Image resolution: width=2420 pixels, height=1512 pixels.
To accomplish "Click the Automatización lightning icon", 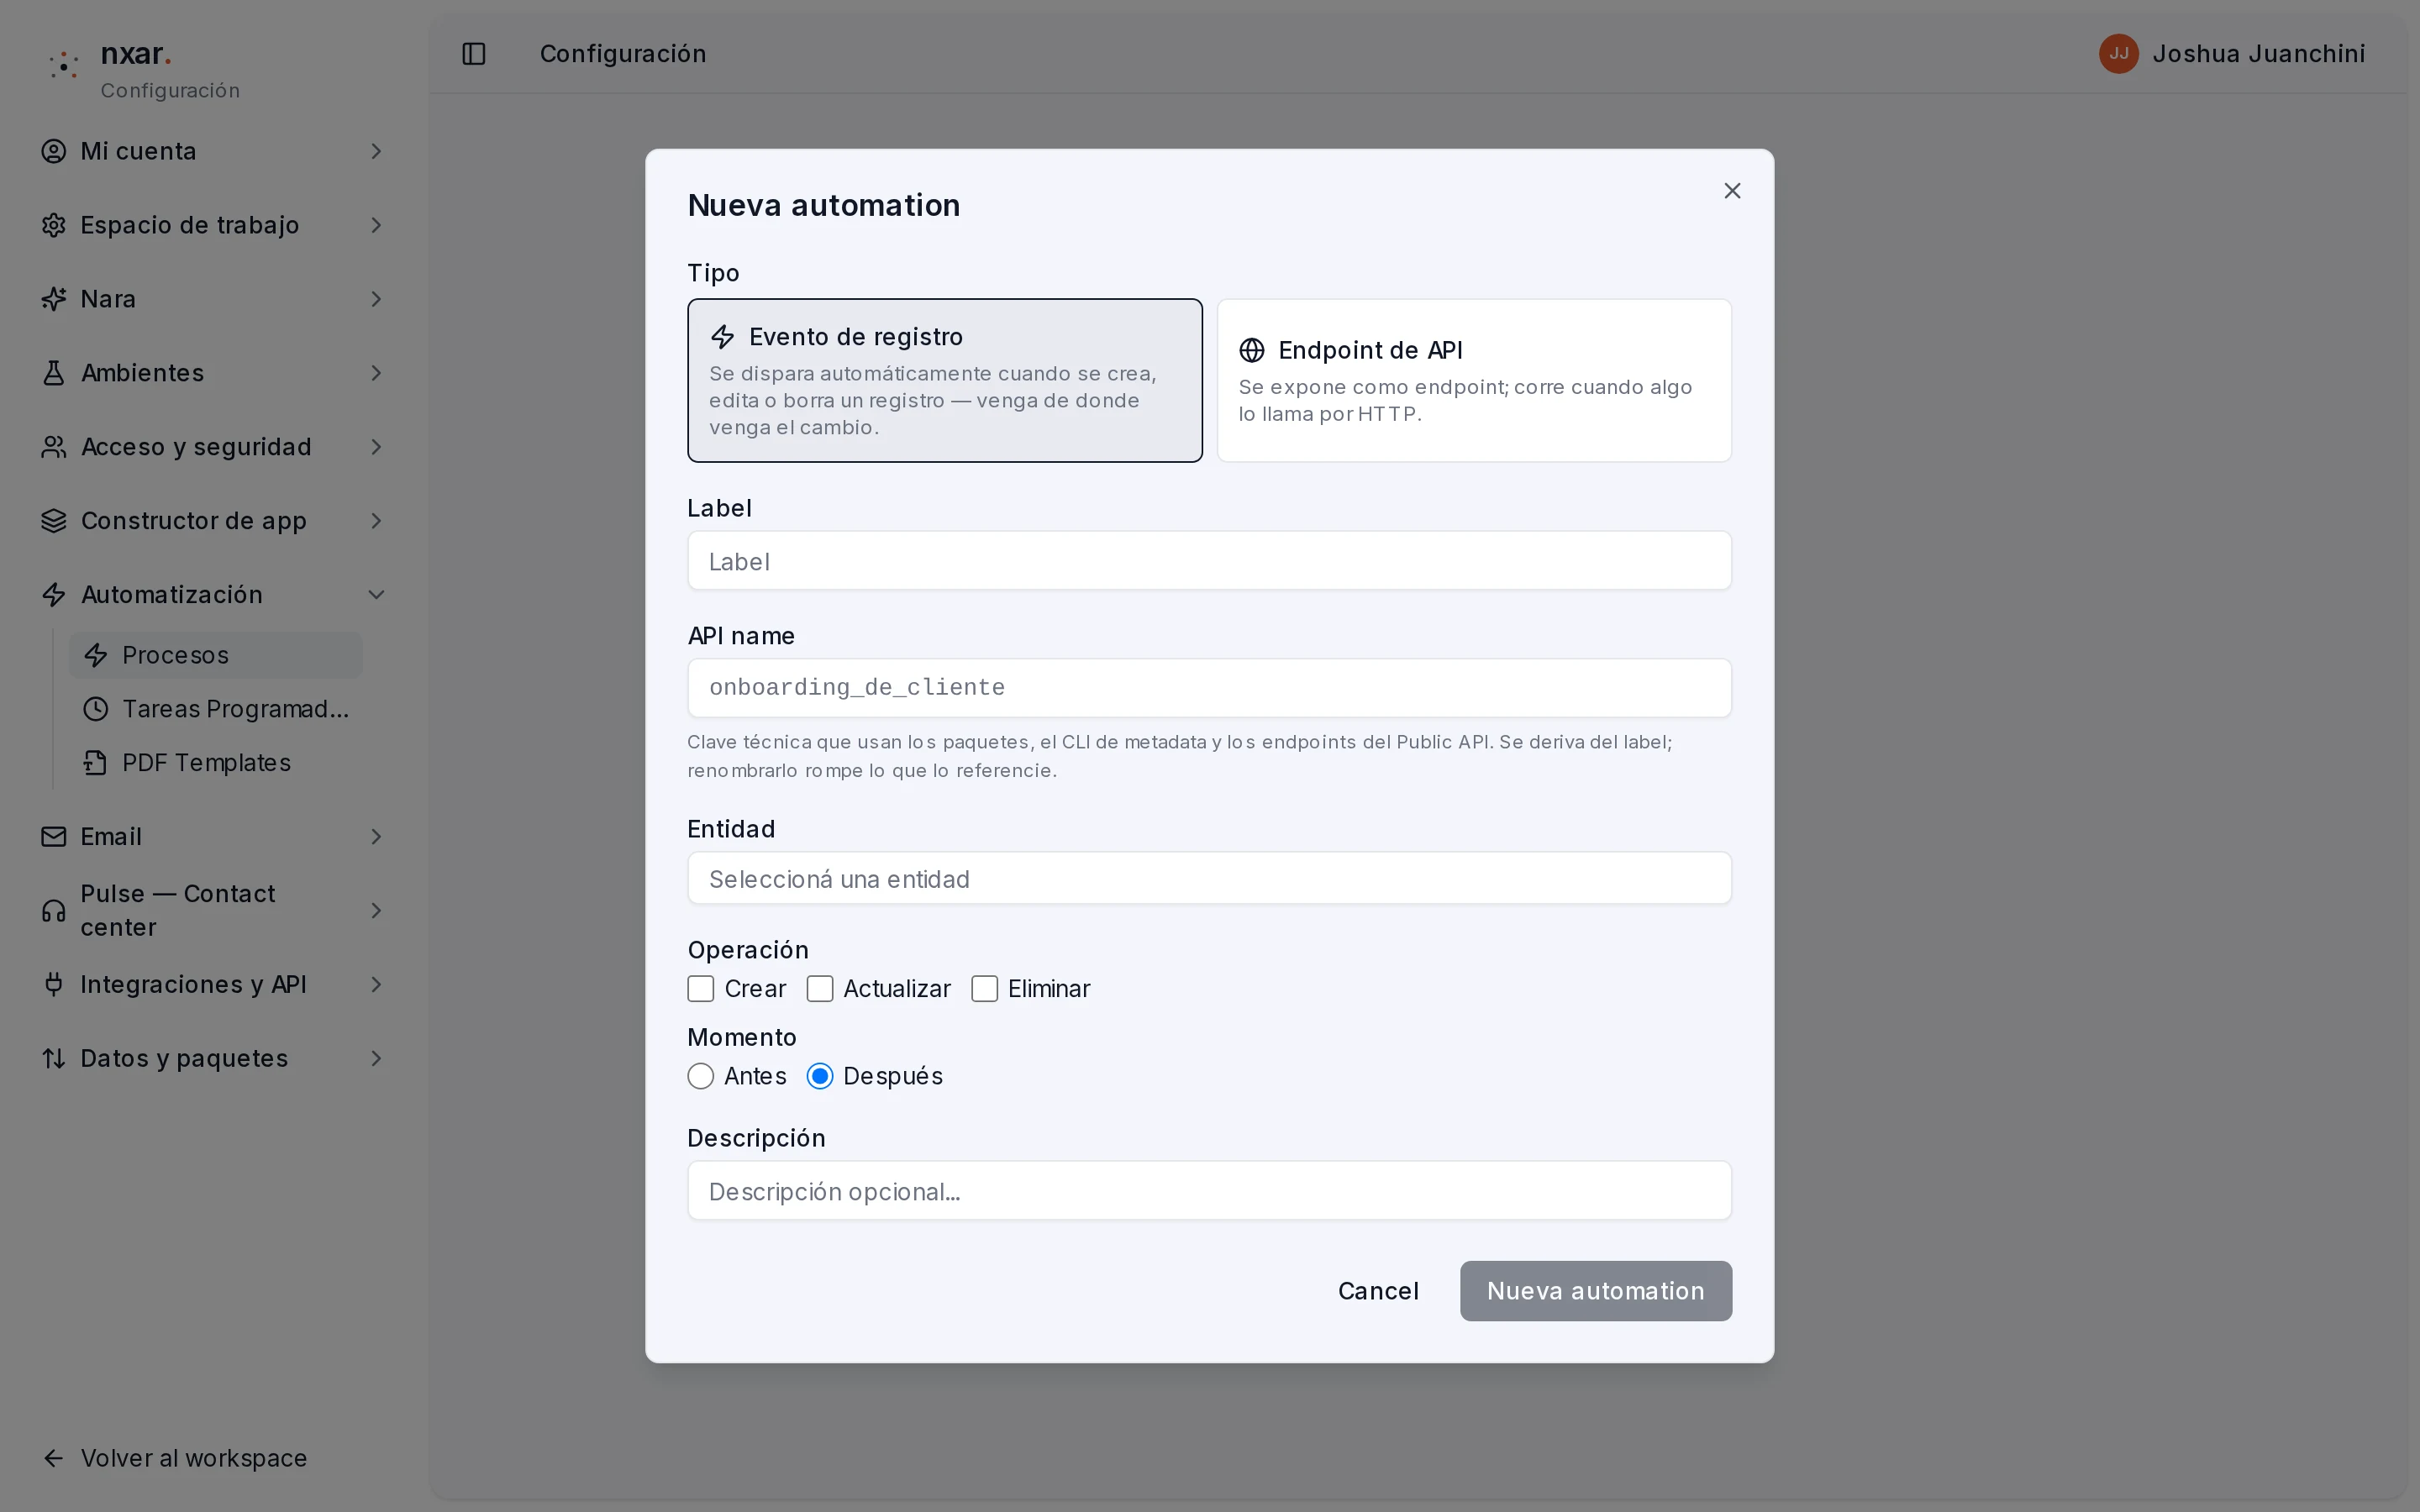I will (x=54, y=595).
